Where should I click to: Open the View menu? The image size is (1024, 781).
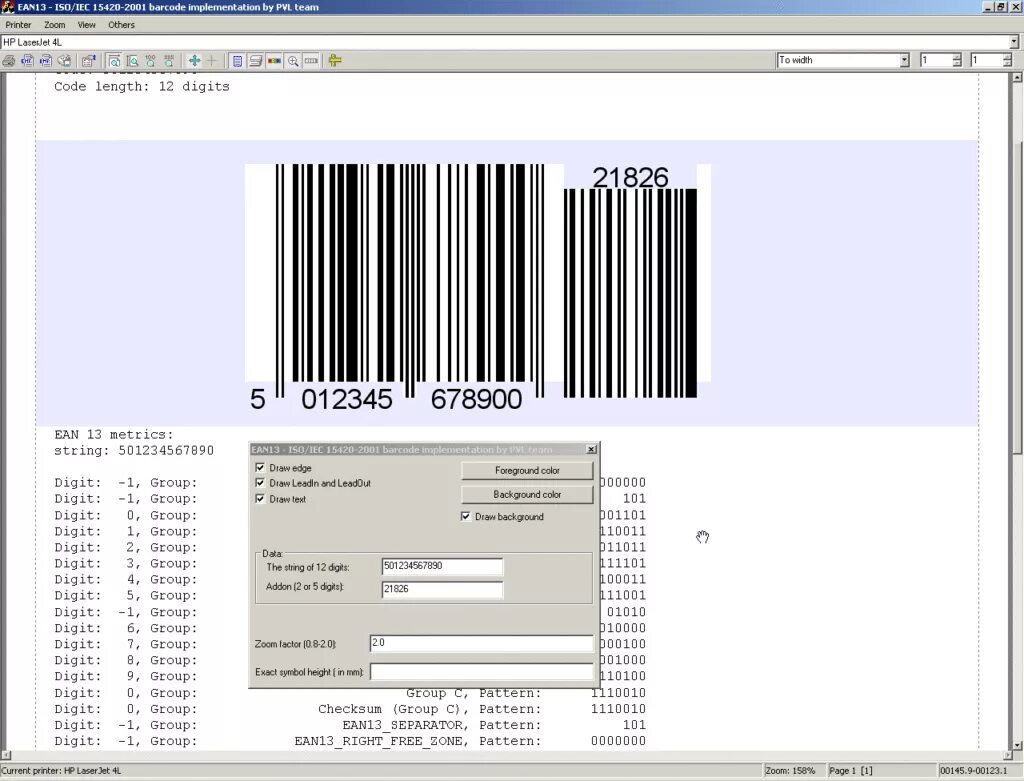coord(87,25)
